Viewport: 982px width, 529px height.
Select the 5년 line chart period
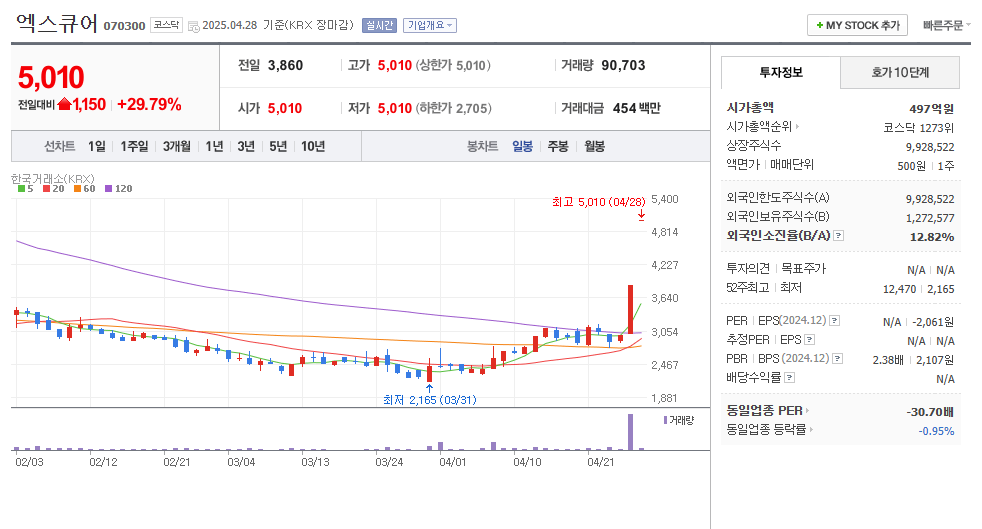coord(278,146)
